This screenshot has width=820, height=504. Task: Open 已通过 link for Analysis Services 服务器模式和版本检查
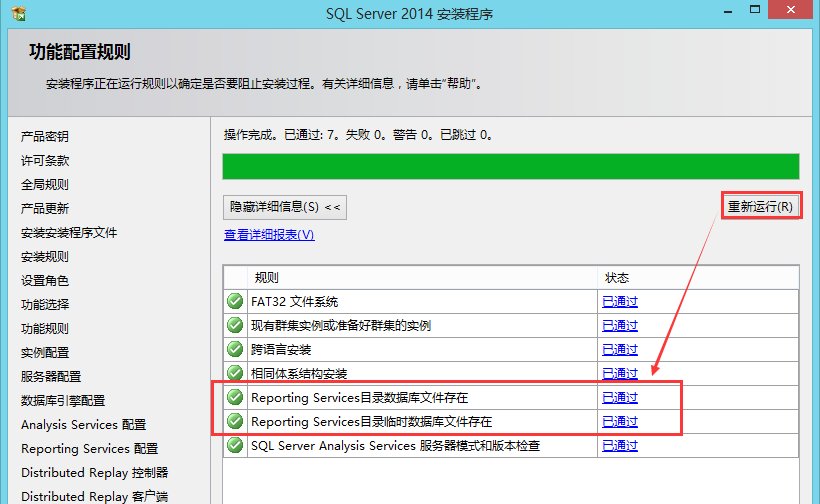620,446
